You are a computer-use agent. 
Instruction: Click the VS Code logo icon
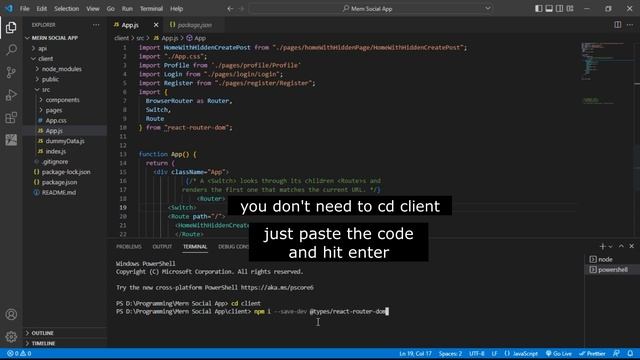point(9,8)
